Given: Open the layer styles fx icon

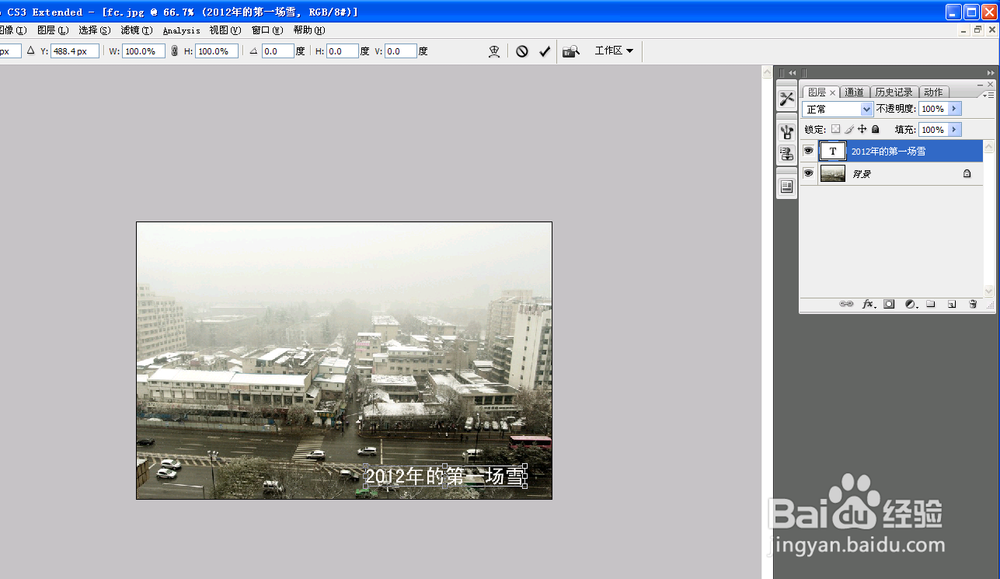Looking at the screenshot, I should [869, 303].
